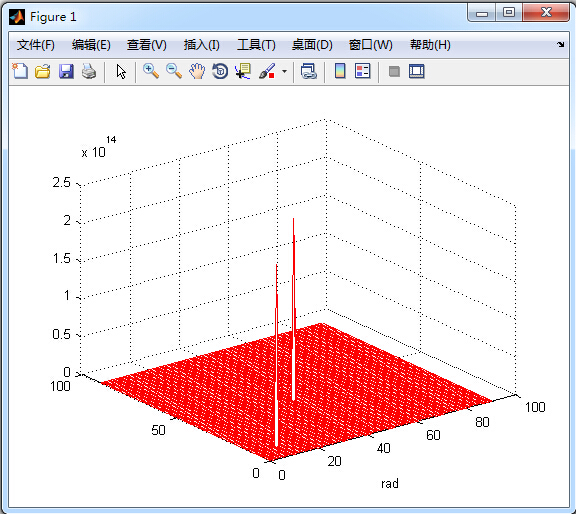
Task: Save the figure with floppy icon
Action: [x=66, y=71]
